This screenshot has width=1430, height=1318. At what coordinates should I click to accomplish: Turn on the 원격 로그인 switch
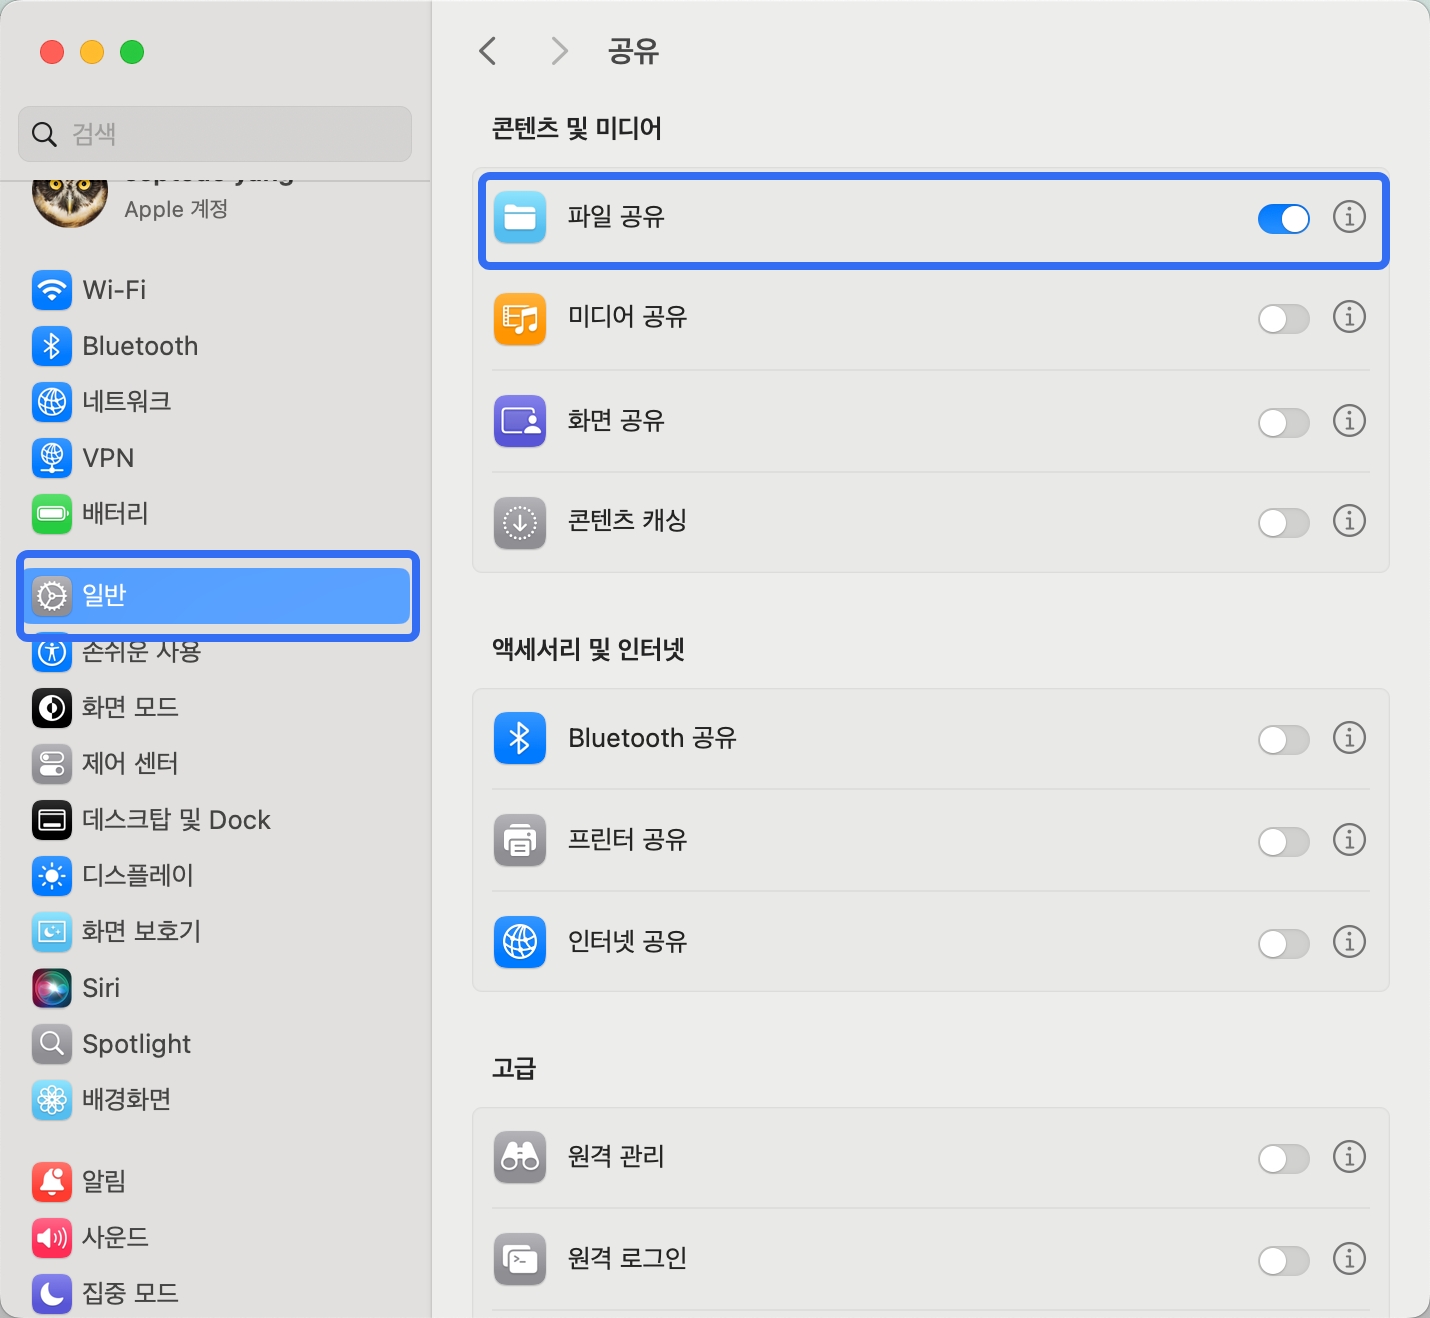[1284, 1260]
